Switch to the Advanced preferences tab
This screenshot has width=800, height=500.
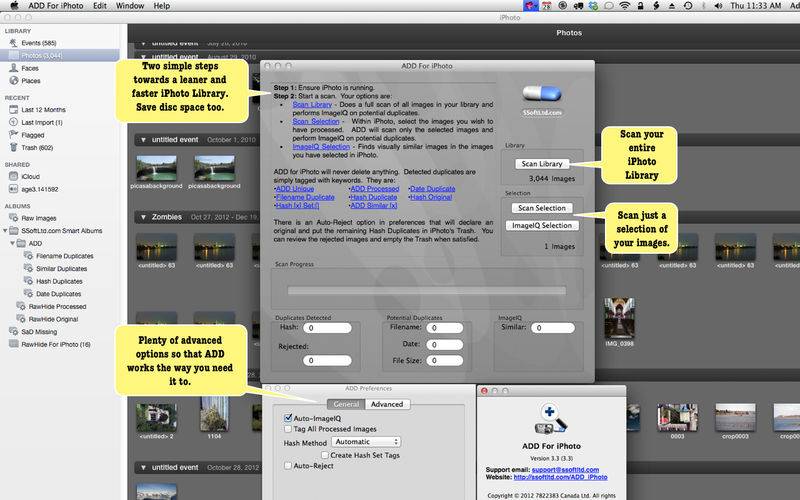pyautogui.click(x=387, y=404)
